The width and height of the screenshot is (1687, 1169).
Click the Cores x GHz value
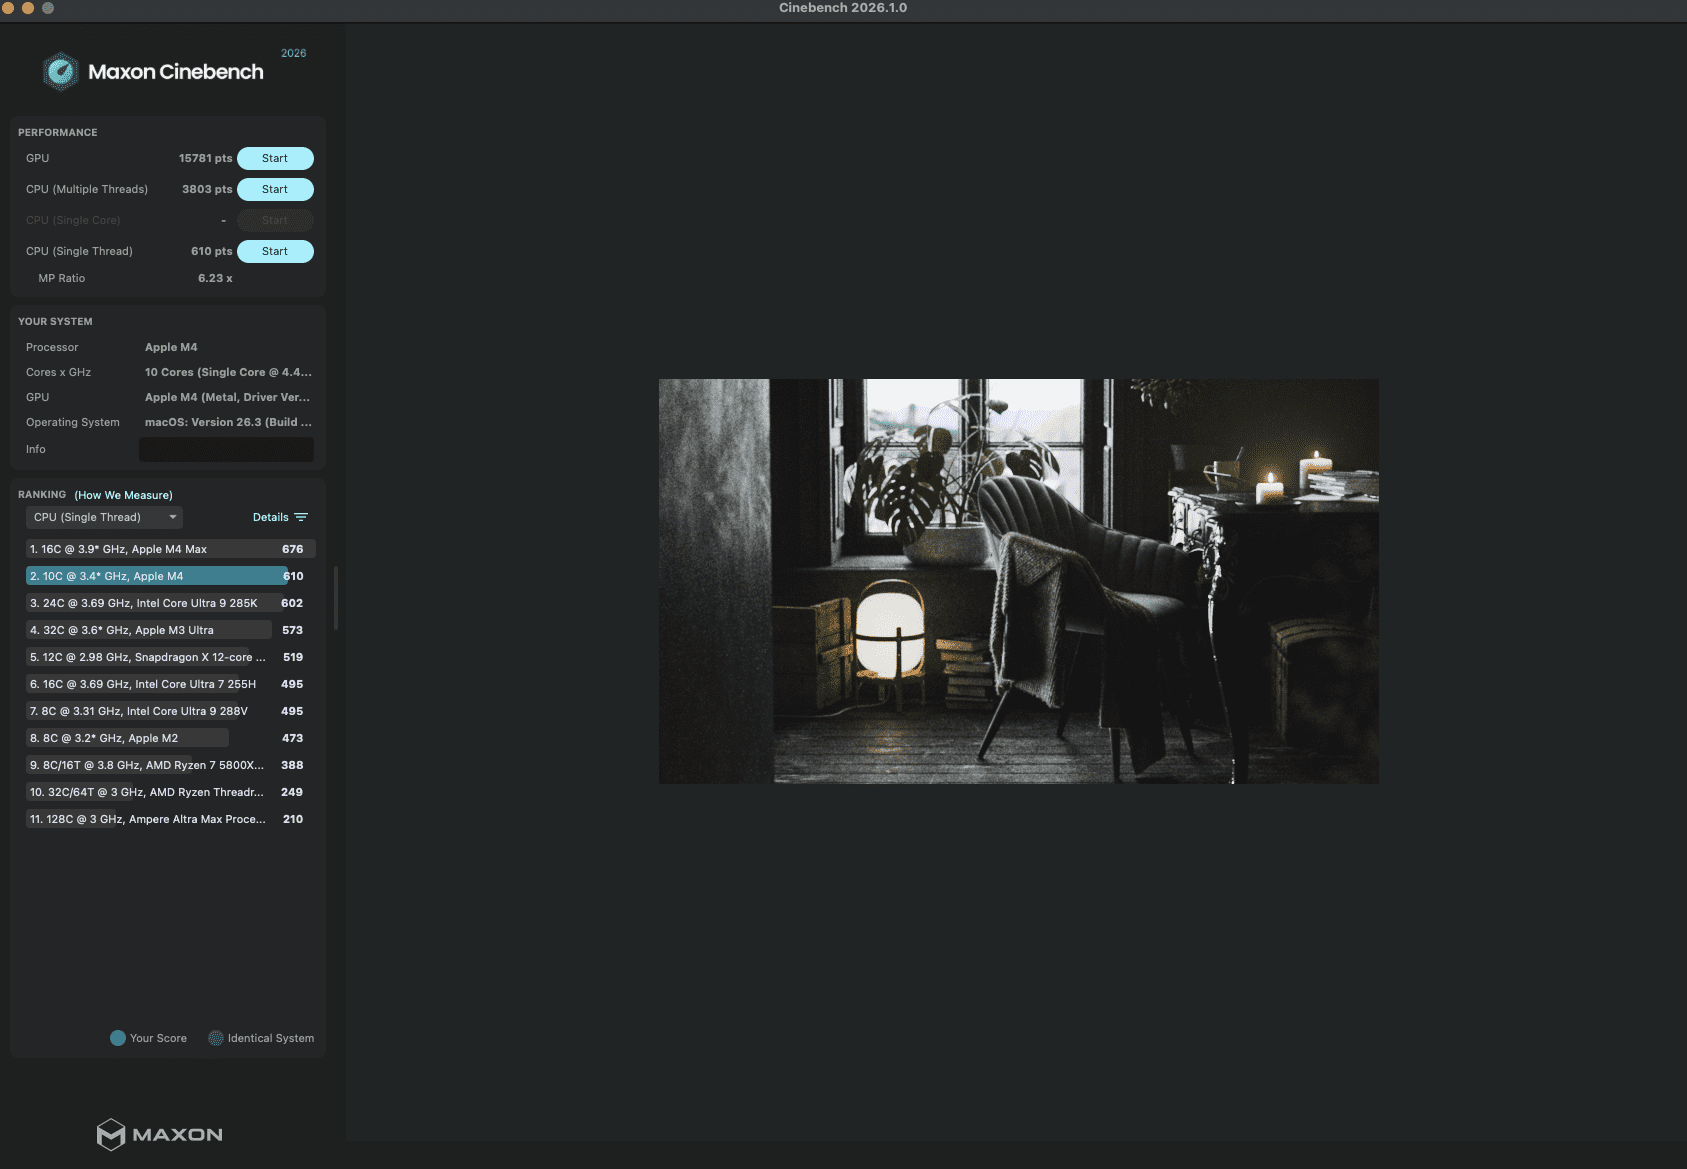(x=228, y=372)
